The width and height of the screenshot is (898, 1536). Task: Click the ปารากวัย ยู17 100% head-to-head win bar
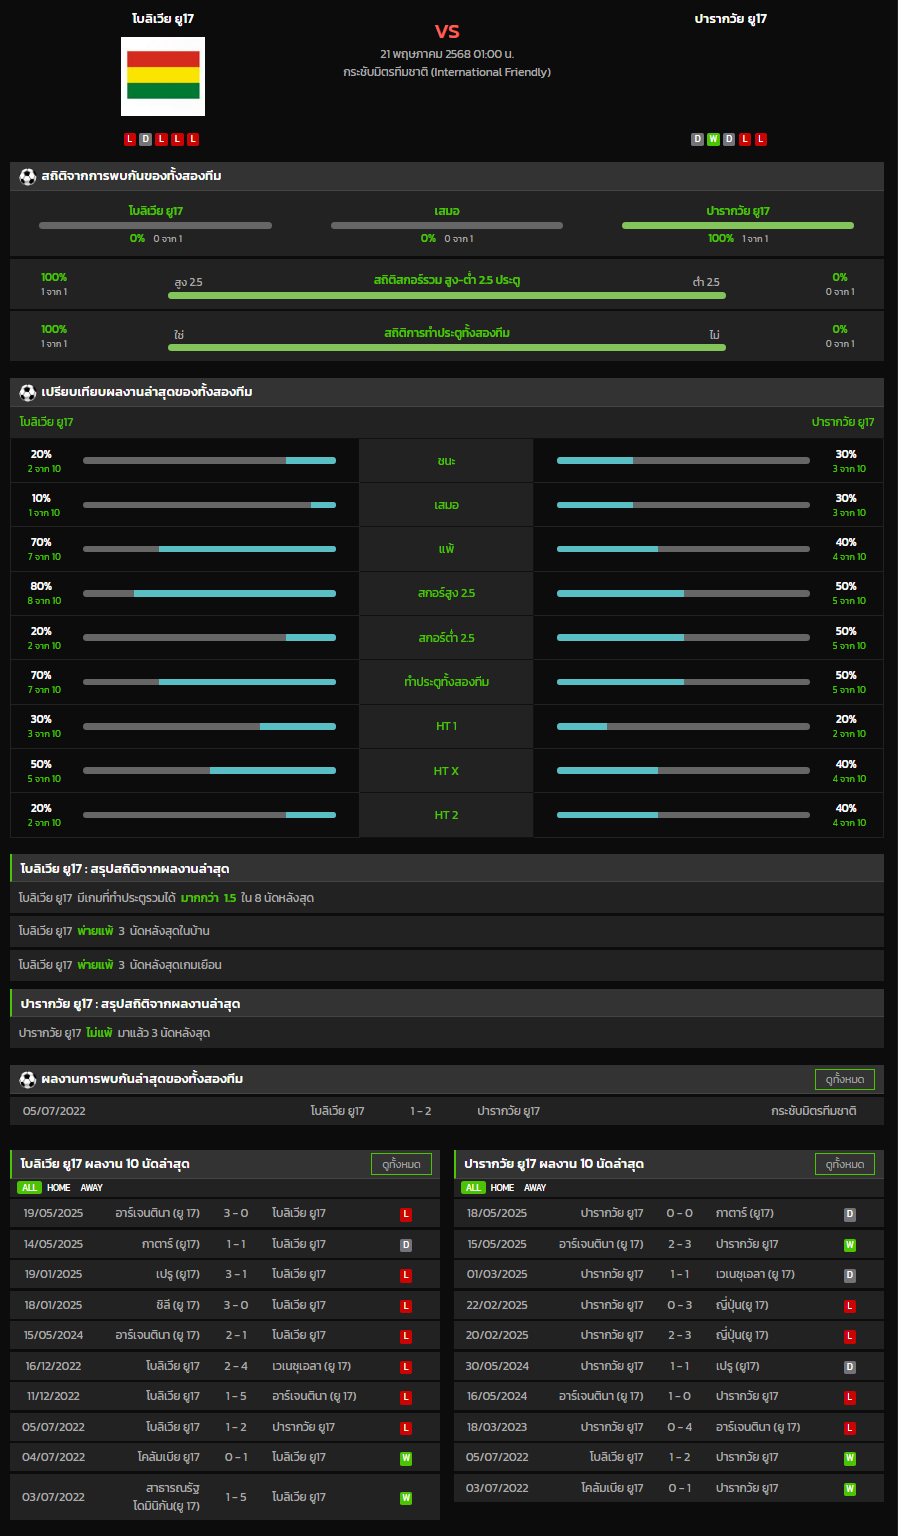738,226
